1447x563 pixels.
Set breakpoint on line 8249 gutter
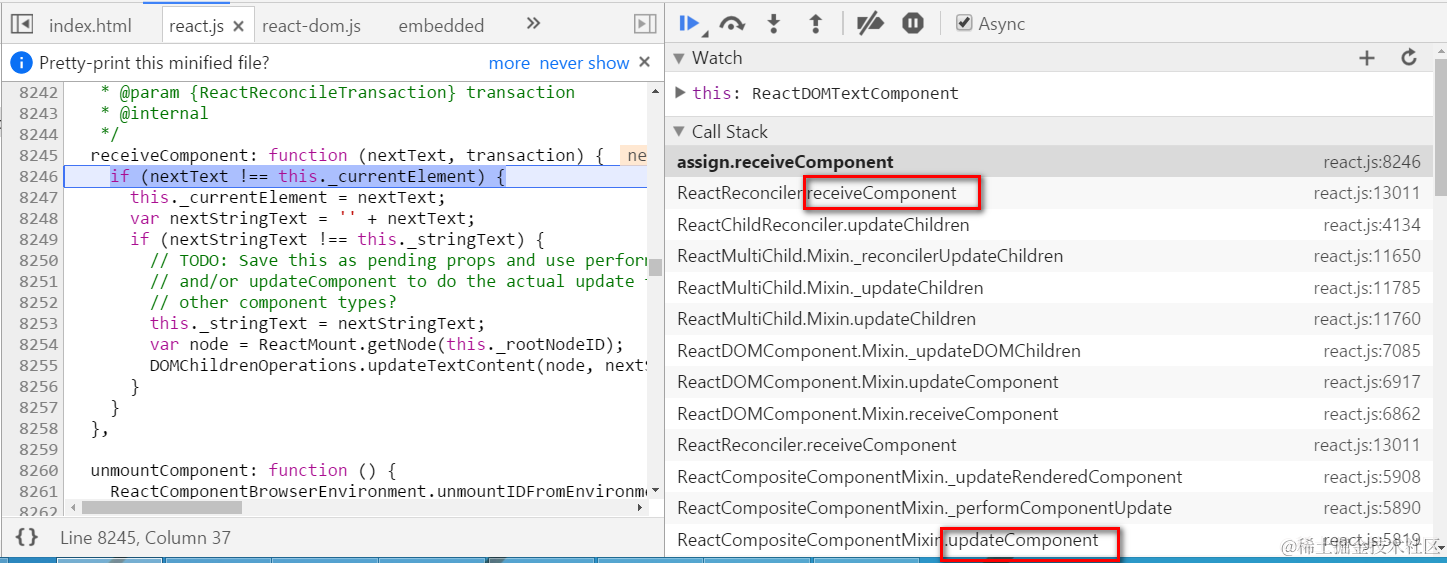click(37, 239)
